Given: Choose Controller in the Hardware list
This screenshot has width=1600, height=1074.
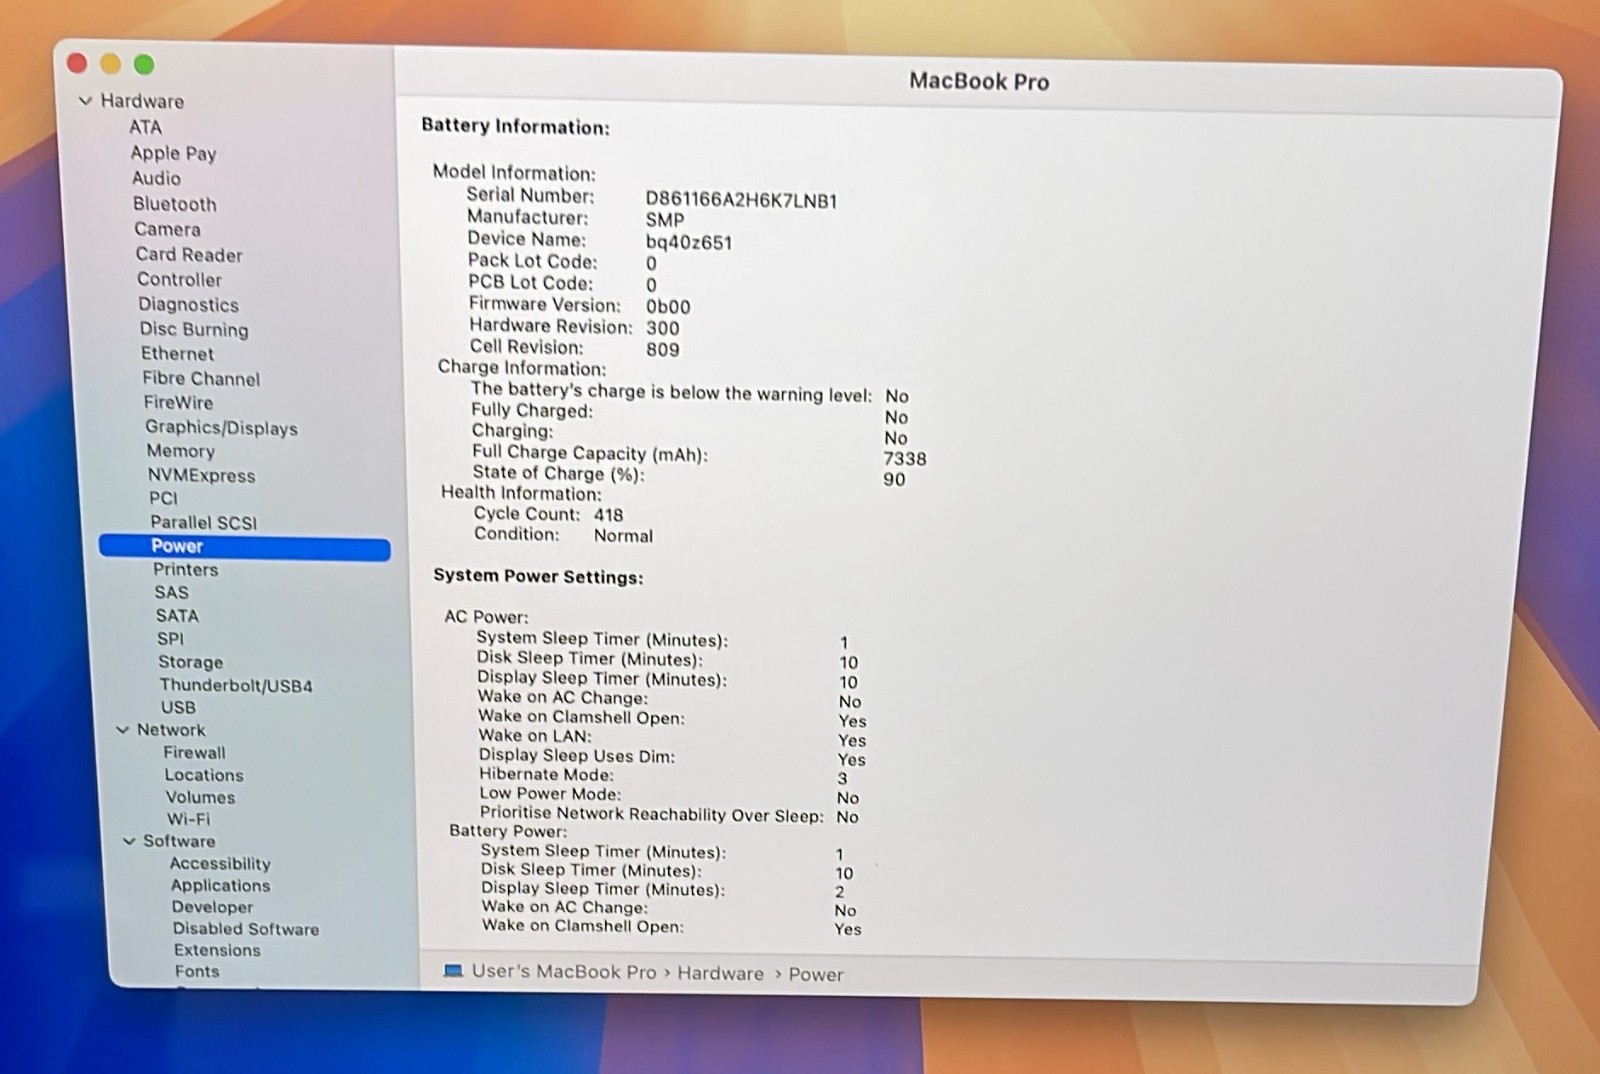Looking at the screenshot, I should click(x=180, y=280).
